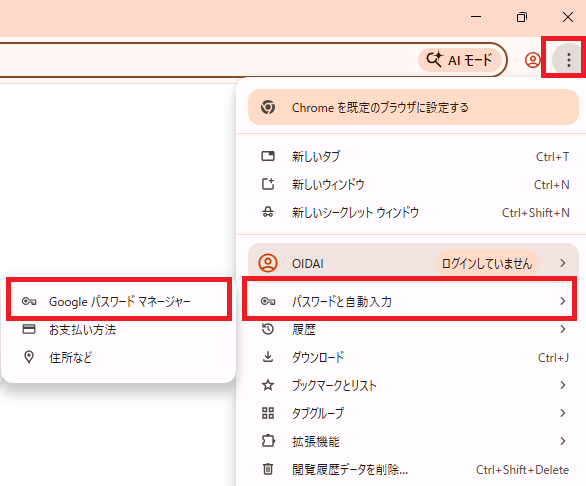Click the 新しいウィンドウ window icon
The height and width of the screenshot is (486, 586).
tap(268, 184)
